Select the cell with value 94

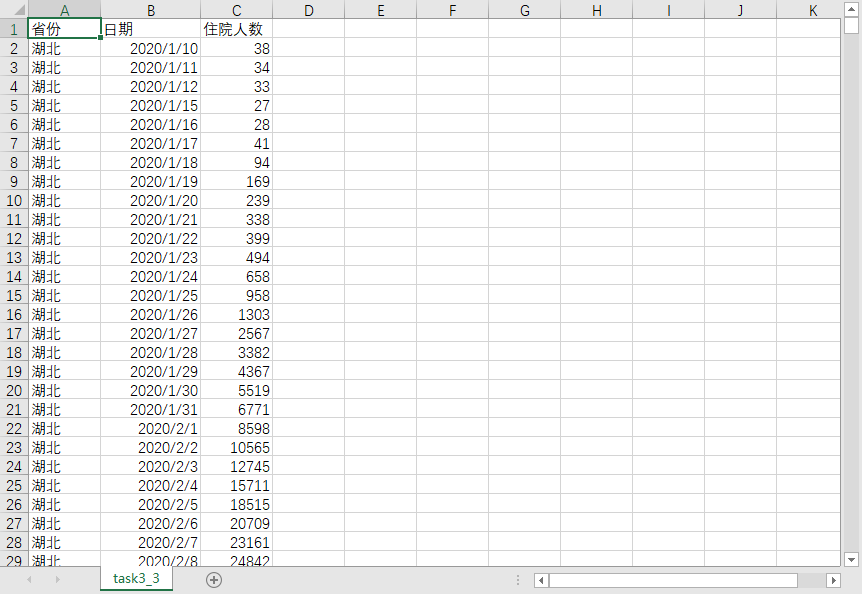point(236,162)
